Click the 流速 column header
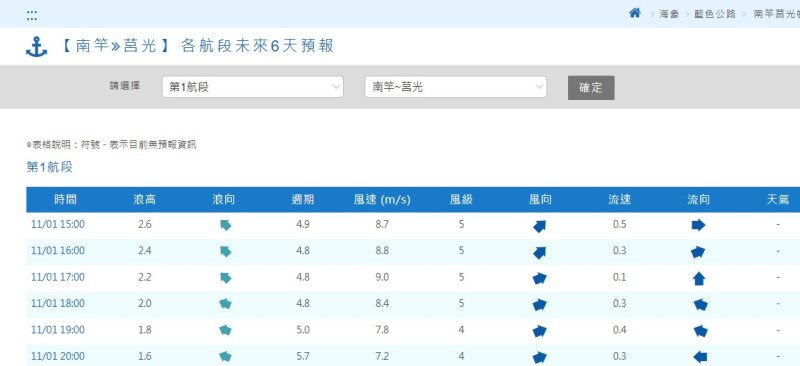 pos(619,200)
